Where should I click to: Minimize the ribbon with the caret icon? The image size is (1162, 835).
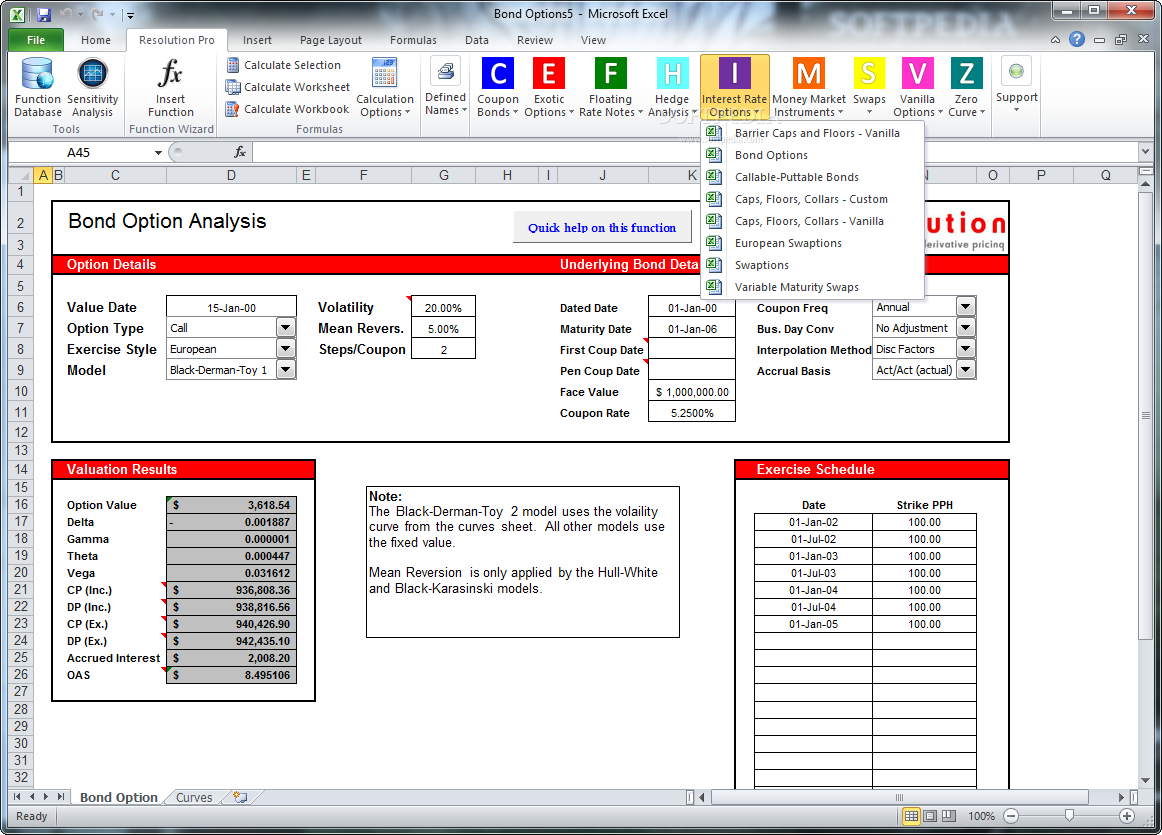(x=1055, y=40)
